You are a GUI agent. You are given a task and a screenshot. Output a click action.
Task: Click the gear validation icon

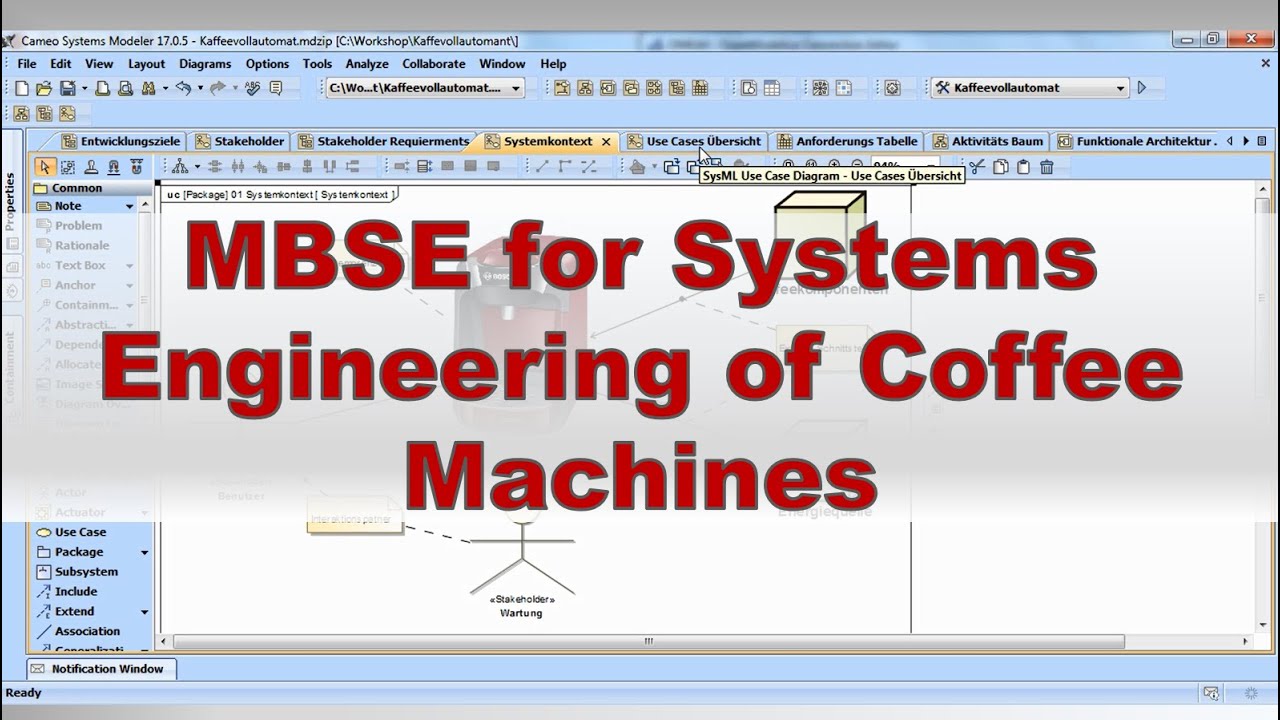[x=893, y=88]
